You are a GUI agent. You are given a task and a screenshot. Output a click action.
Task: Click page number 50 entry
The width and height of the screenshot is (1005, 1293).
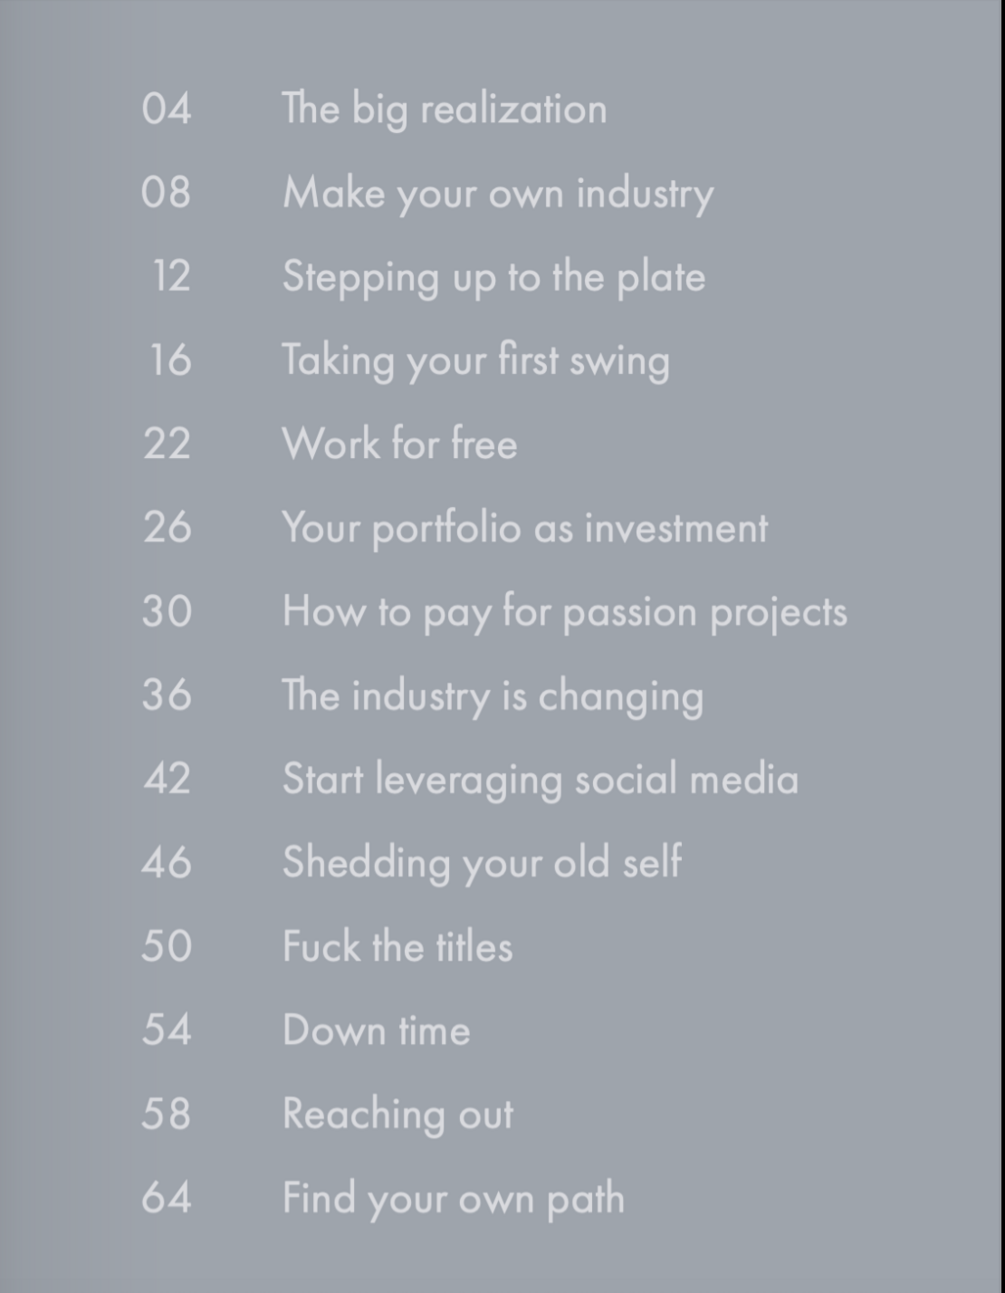(166, 947)
